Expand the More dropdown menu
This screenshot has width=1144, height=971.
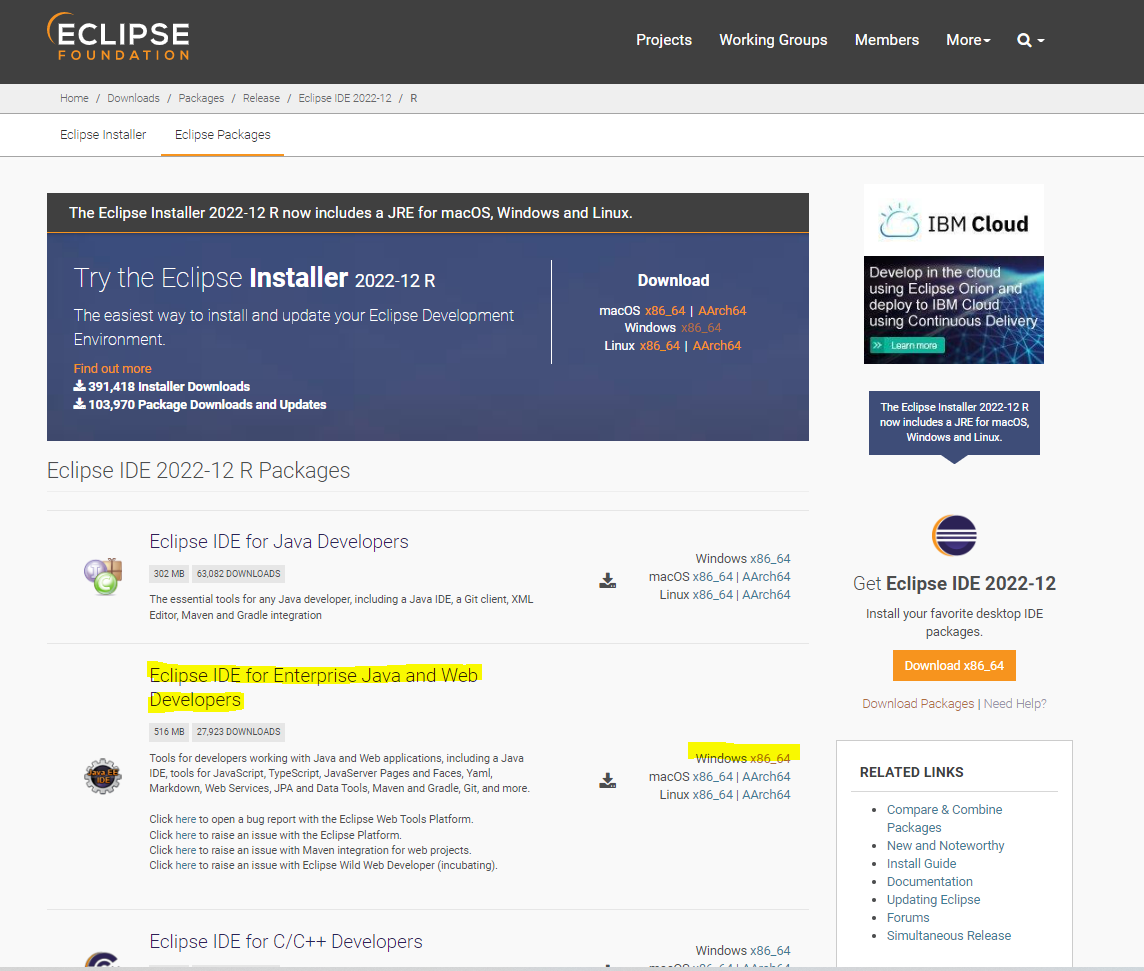968,40
